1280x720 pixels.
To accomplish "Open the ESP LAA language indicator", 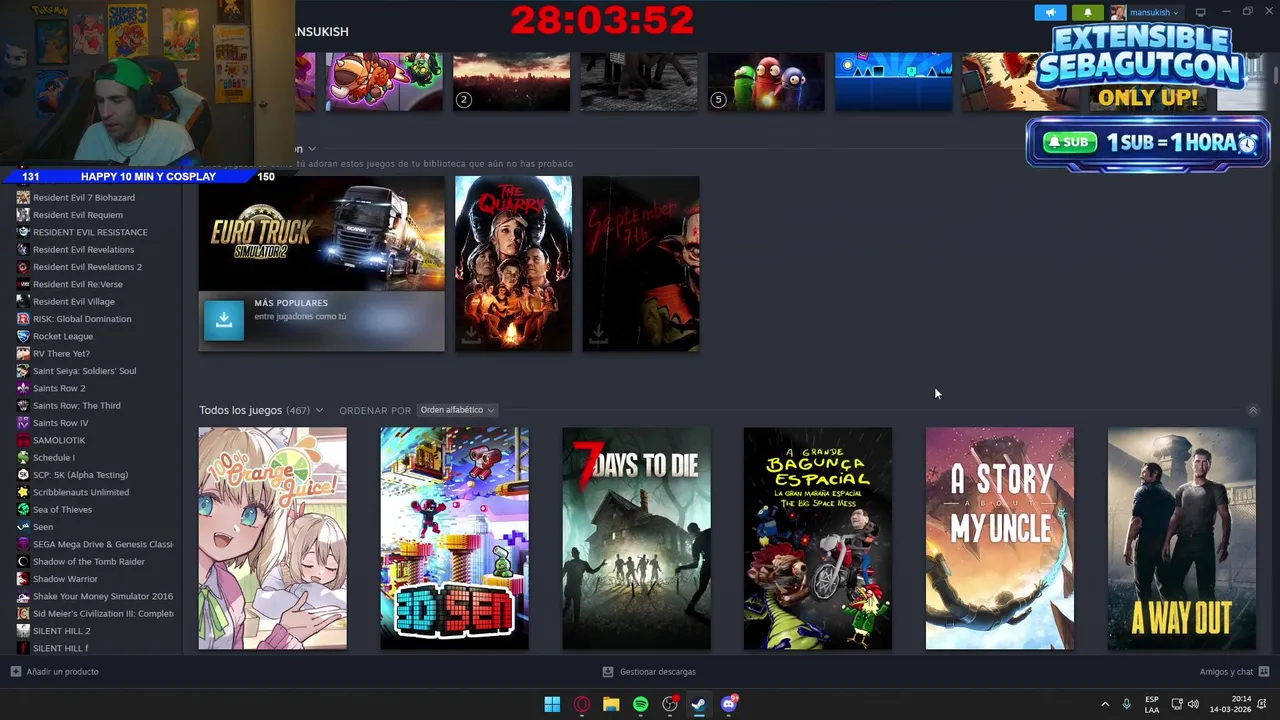I will pyautogui.click(x=1152, y=704).
